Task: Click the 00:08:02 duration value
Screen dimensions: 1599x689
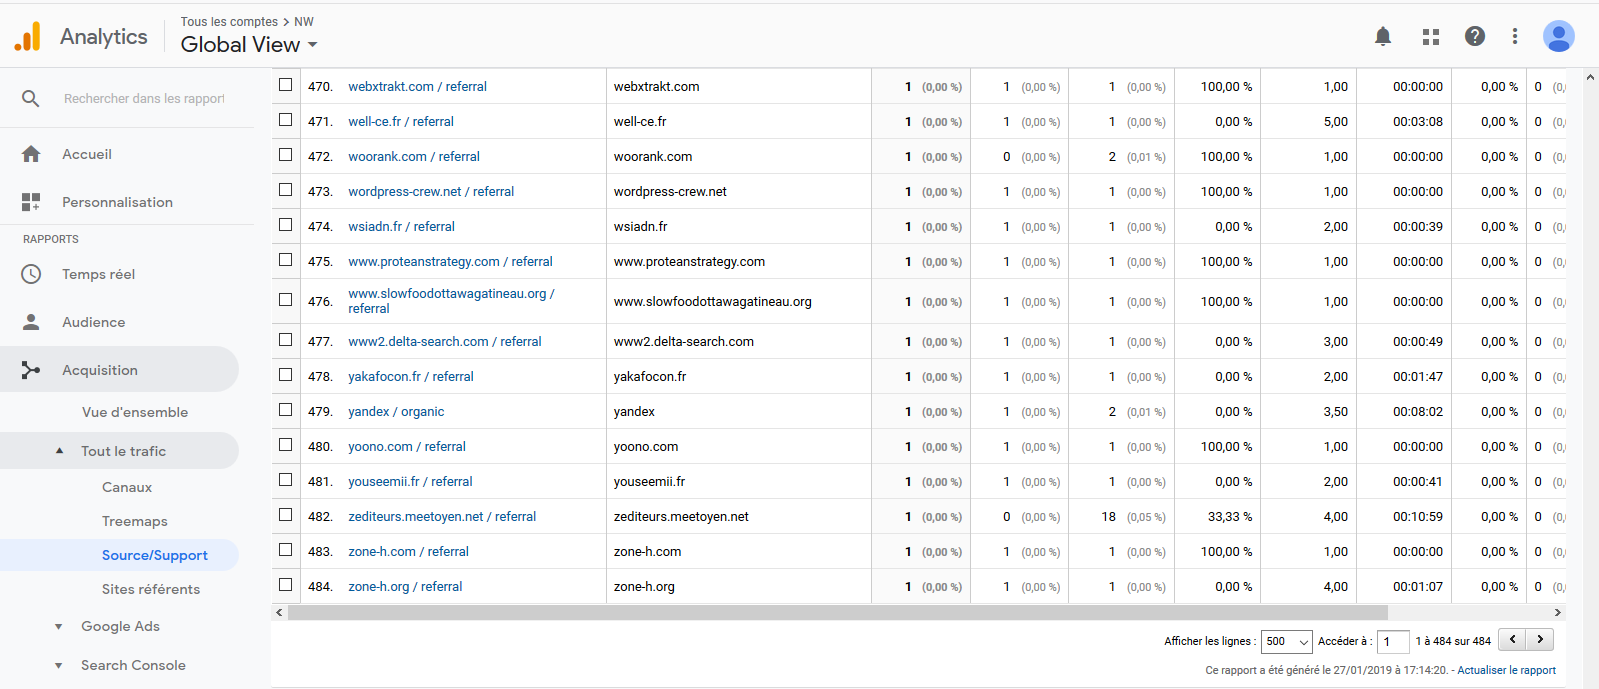Action: tap(1417, 411)
